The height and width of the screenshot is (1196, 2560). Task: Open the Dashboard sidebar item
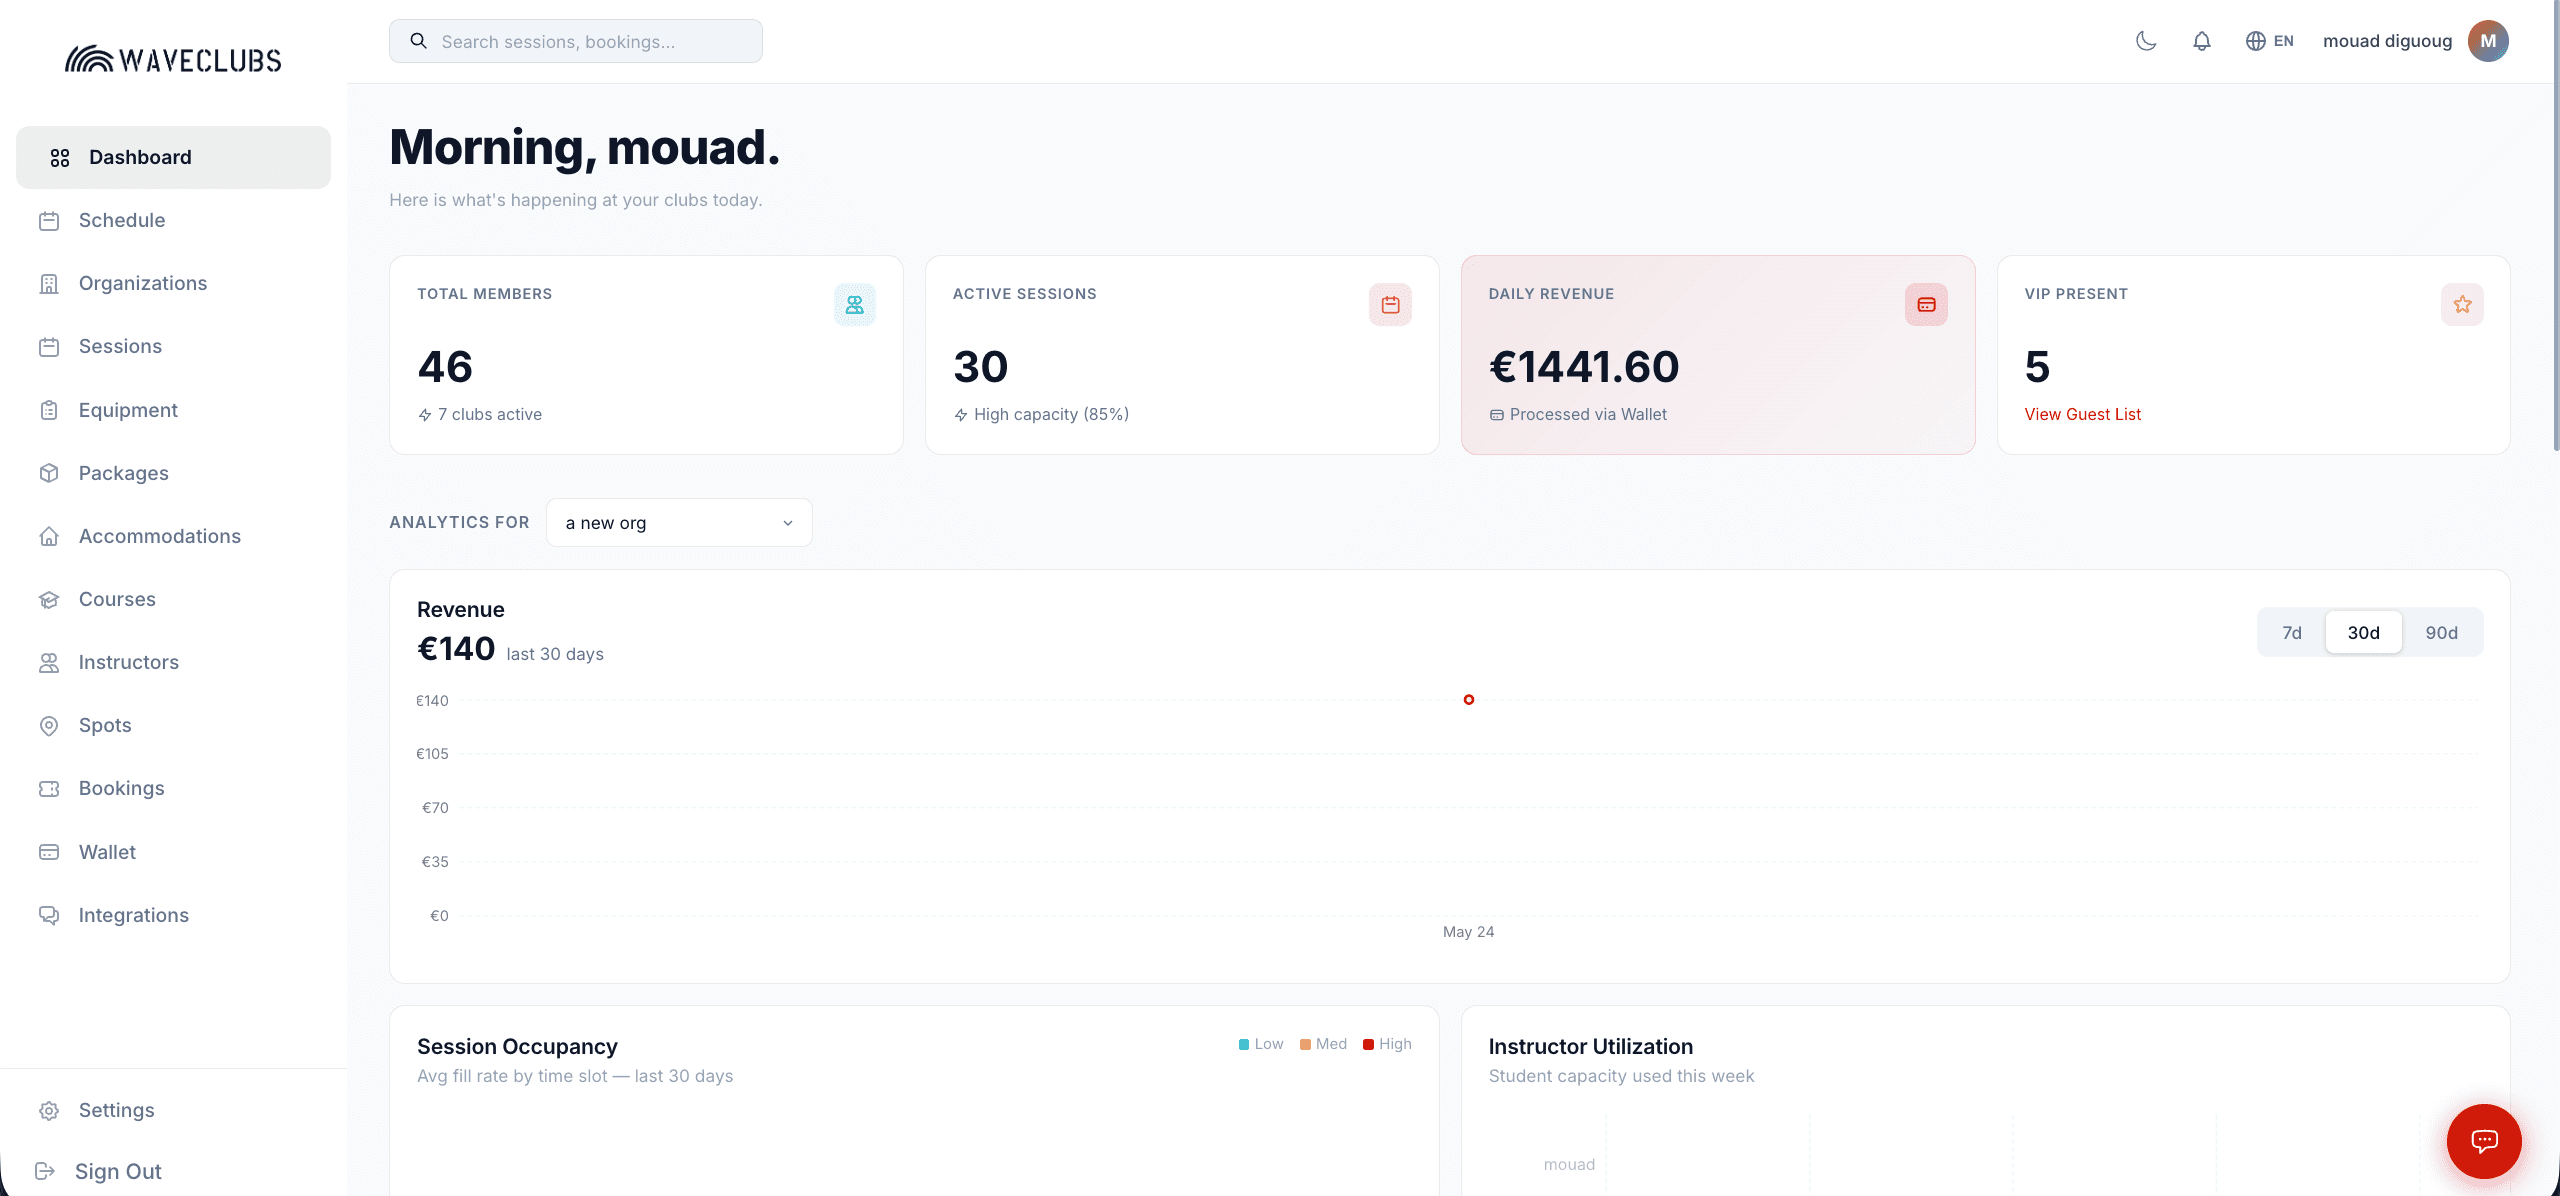(173, 157)
